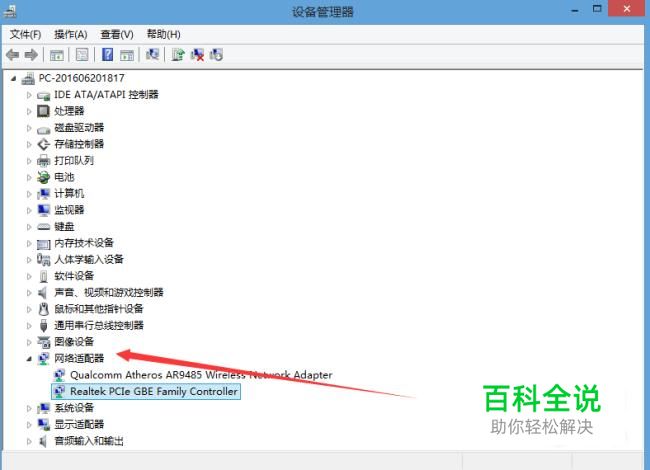The image size is (650, 470).
Task: Expand the 打印队列 category arrow
Action: [x=29, y=161]
